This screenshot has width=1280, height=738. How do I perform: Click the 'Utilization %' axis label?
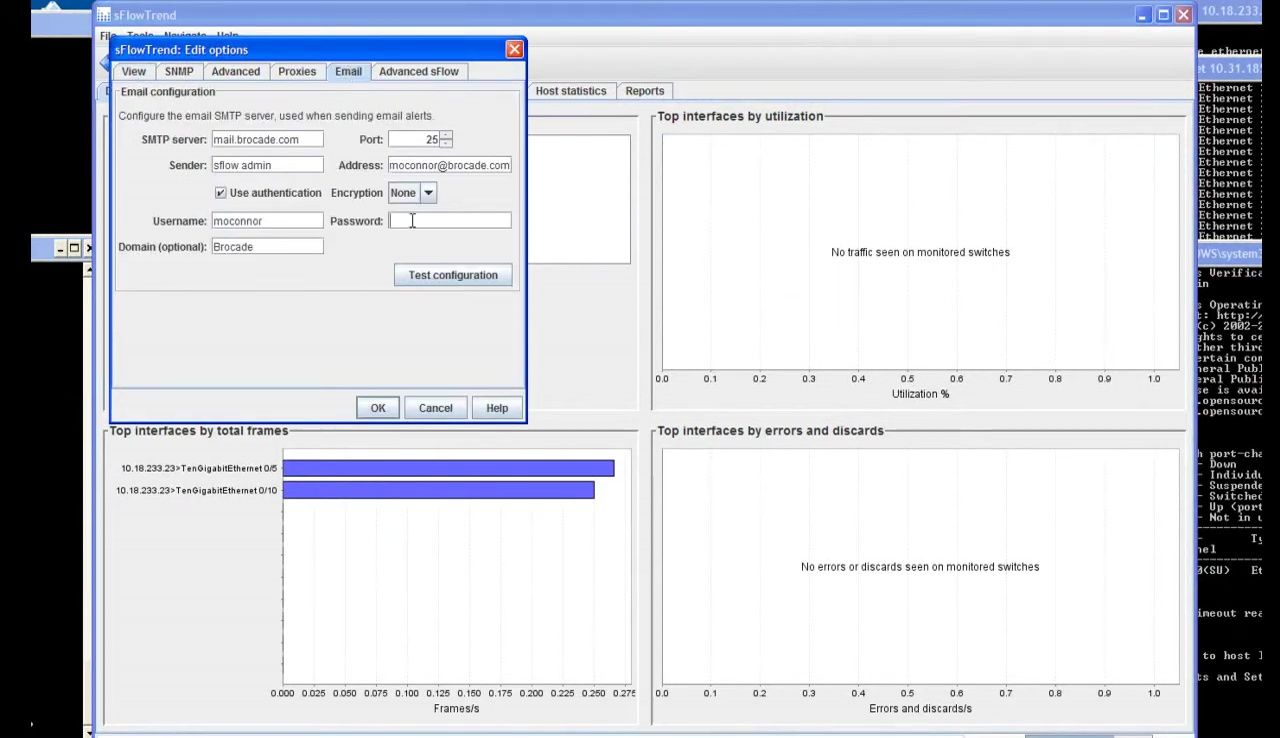point(920,394)
